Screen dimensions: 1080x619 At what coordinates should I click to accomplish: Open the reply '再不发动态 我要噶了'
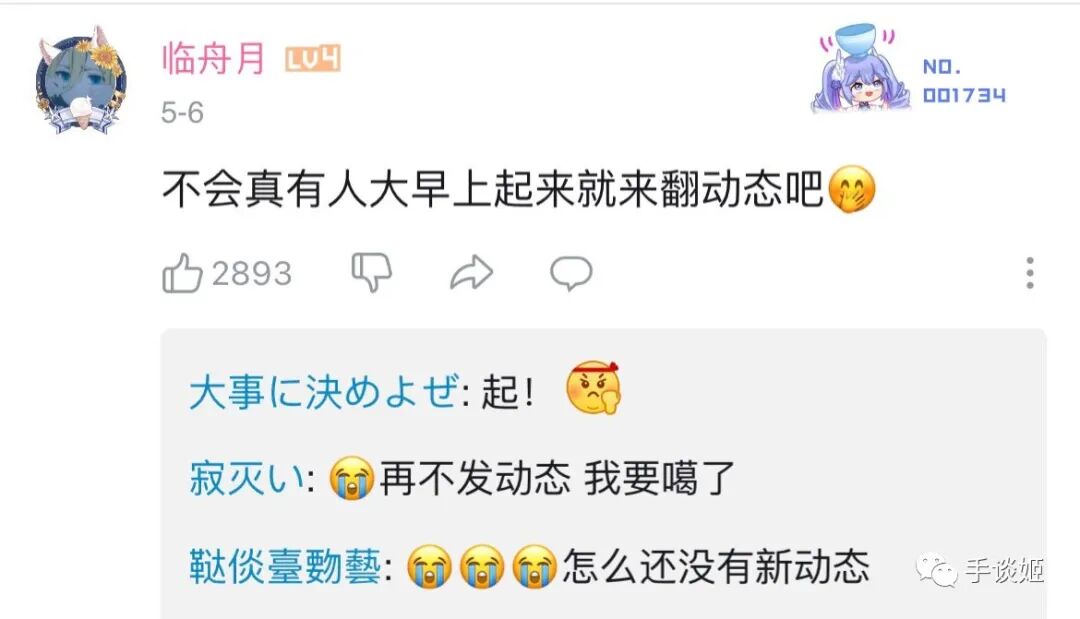(557, 479)
